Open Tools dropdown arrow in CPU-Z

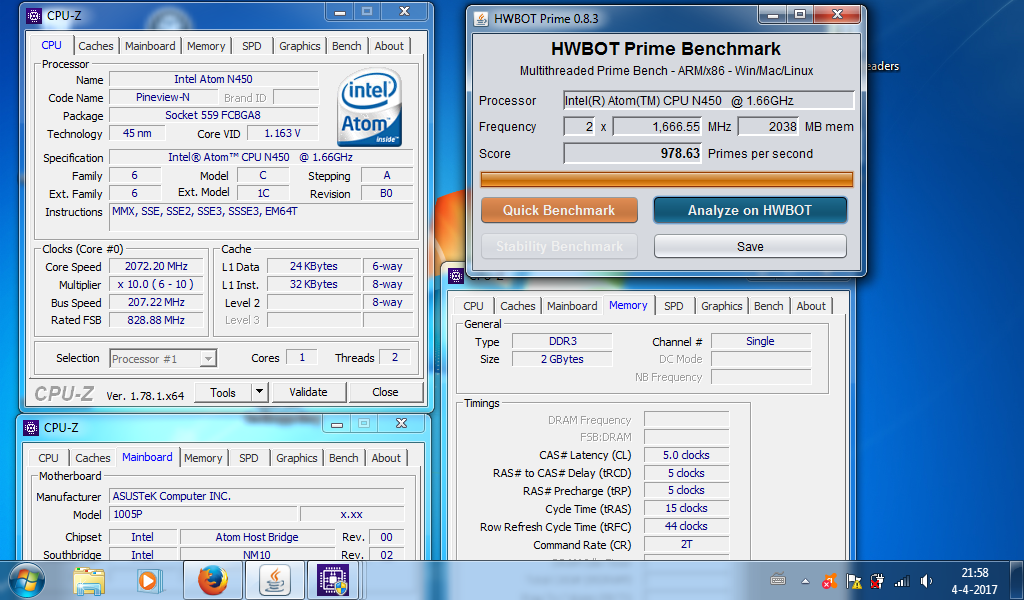pyautogui.click(x=259, y=392)
